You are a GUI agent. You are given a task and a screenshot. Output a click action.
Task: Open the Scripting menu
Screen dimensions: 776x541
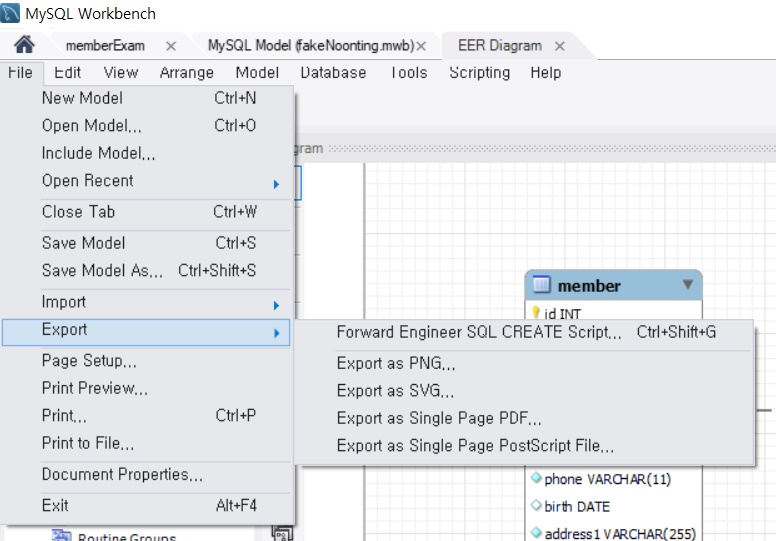point(480,73)
